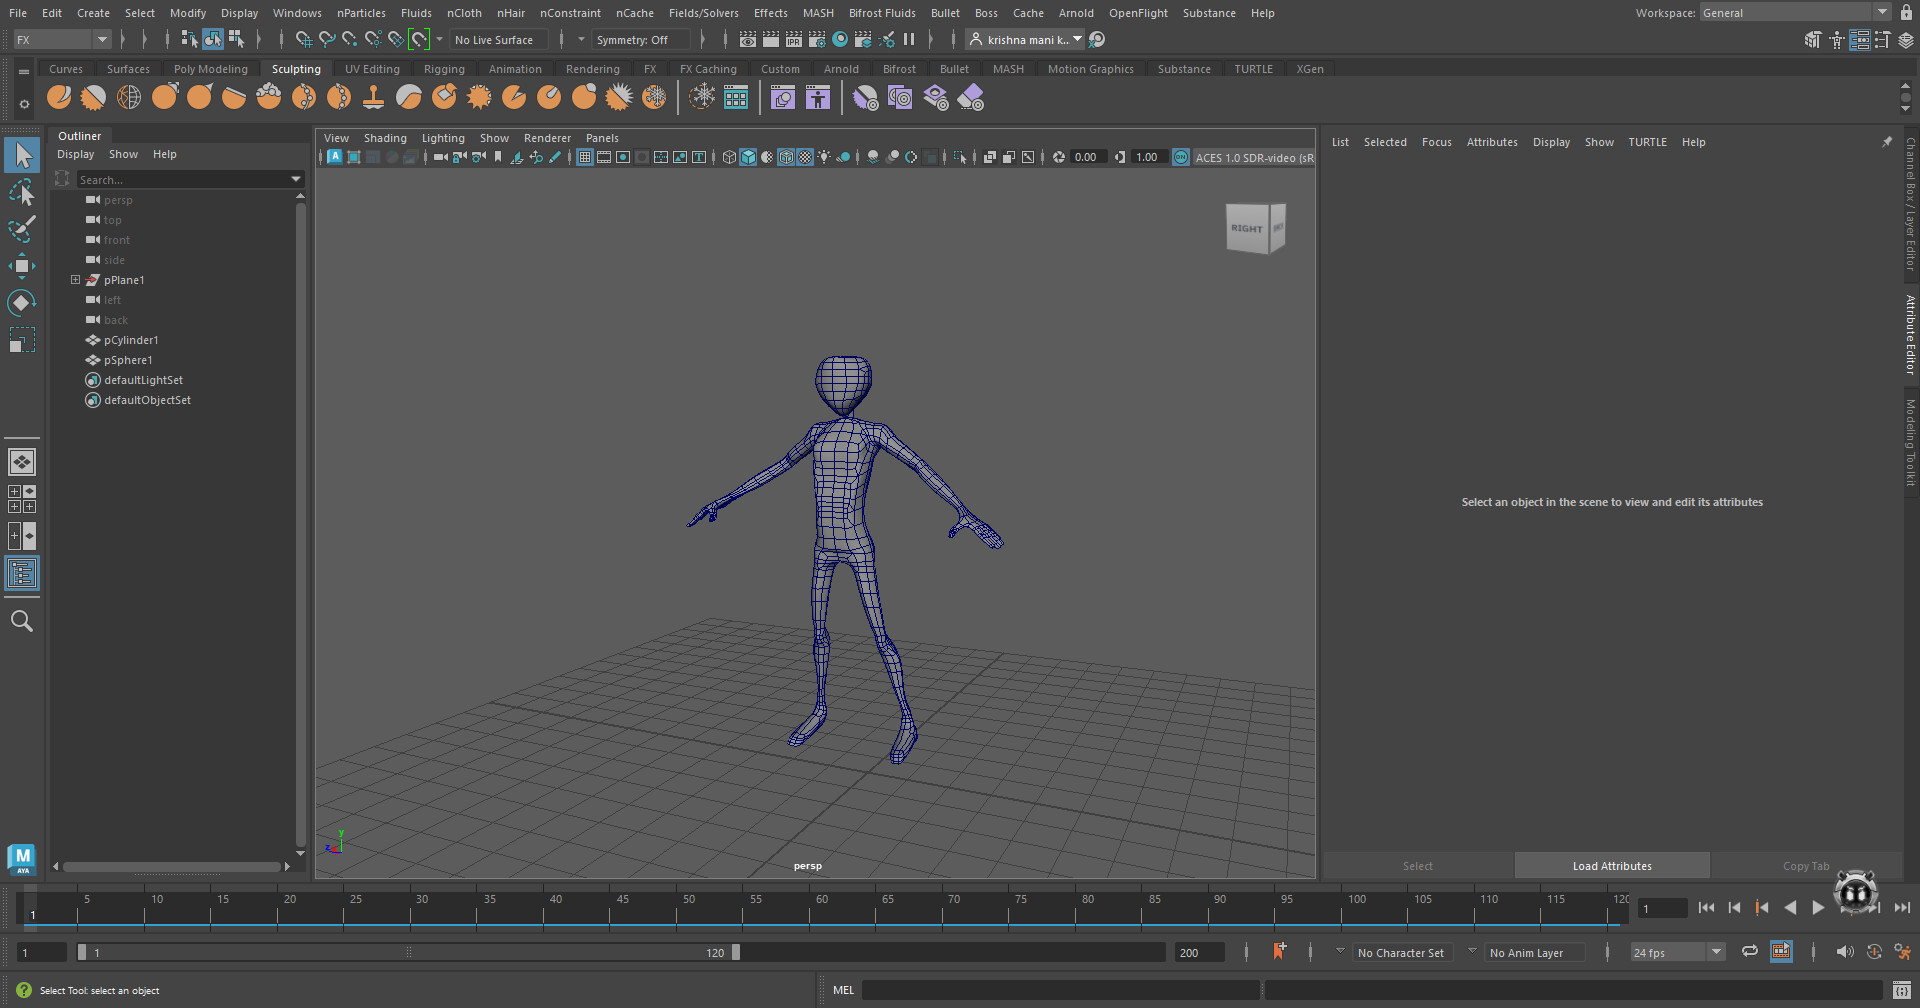Select pSphere1 in the Outliner
Screen dimensions: 1920x1008
128,360
